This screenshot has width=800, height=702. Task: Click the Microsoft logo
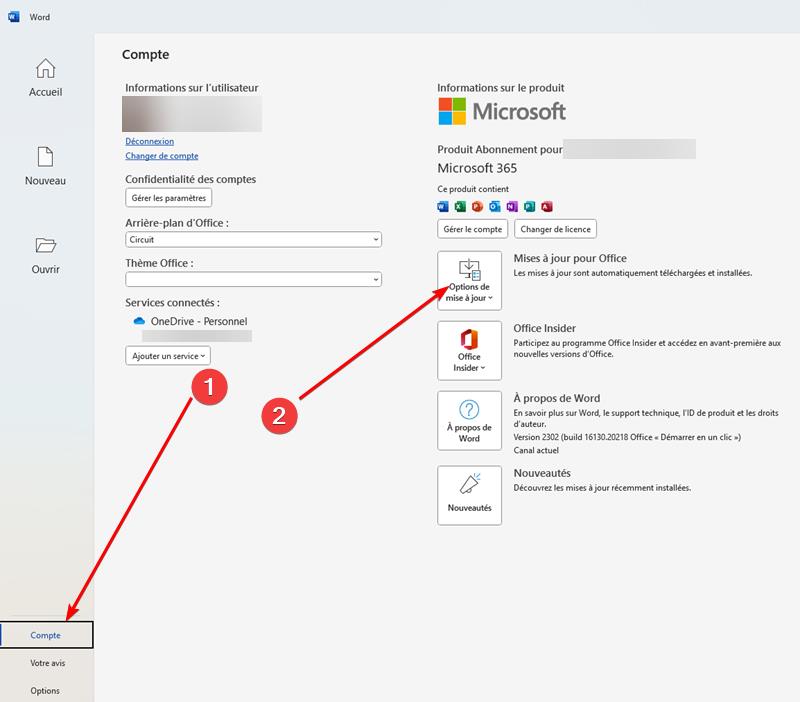coord(502,111)
